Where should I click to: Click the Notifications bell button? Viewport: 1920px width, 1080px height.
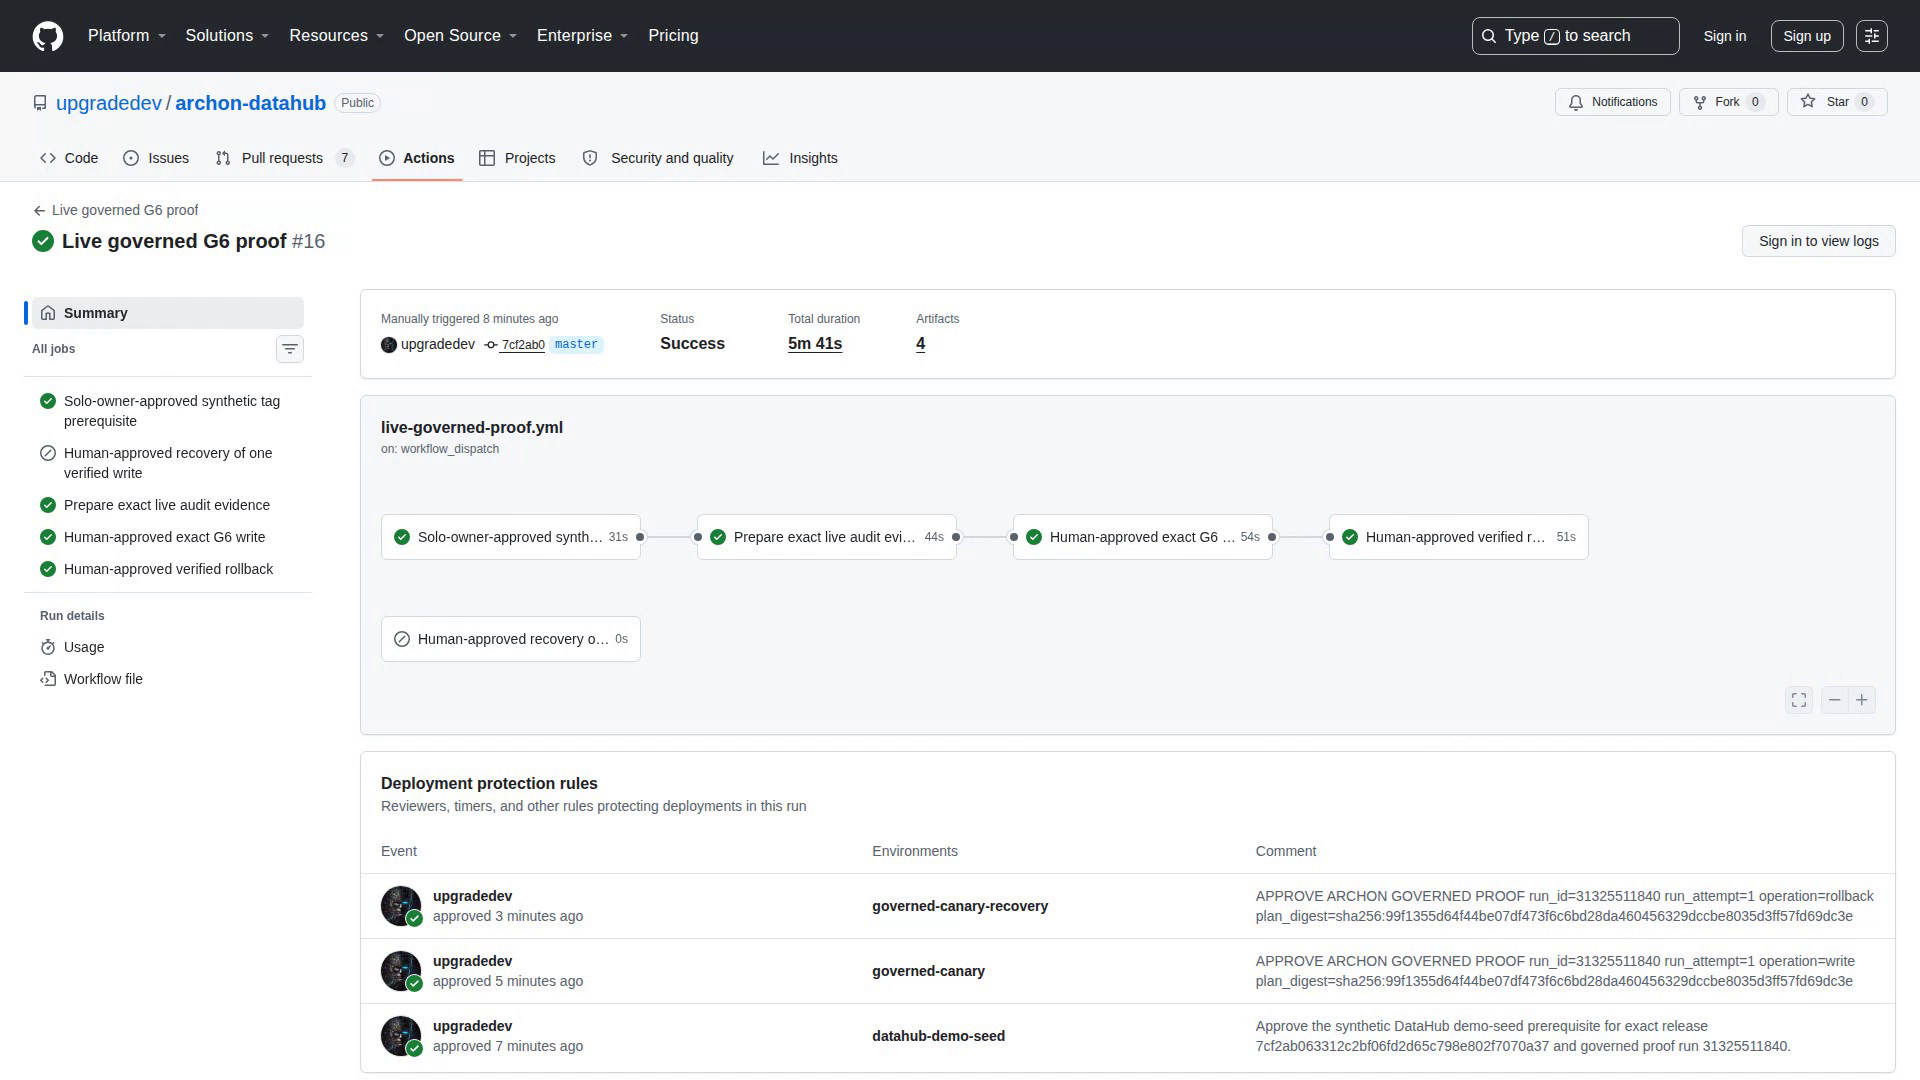(x=1612, y=102)
